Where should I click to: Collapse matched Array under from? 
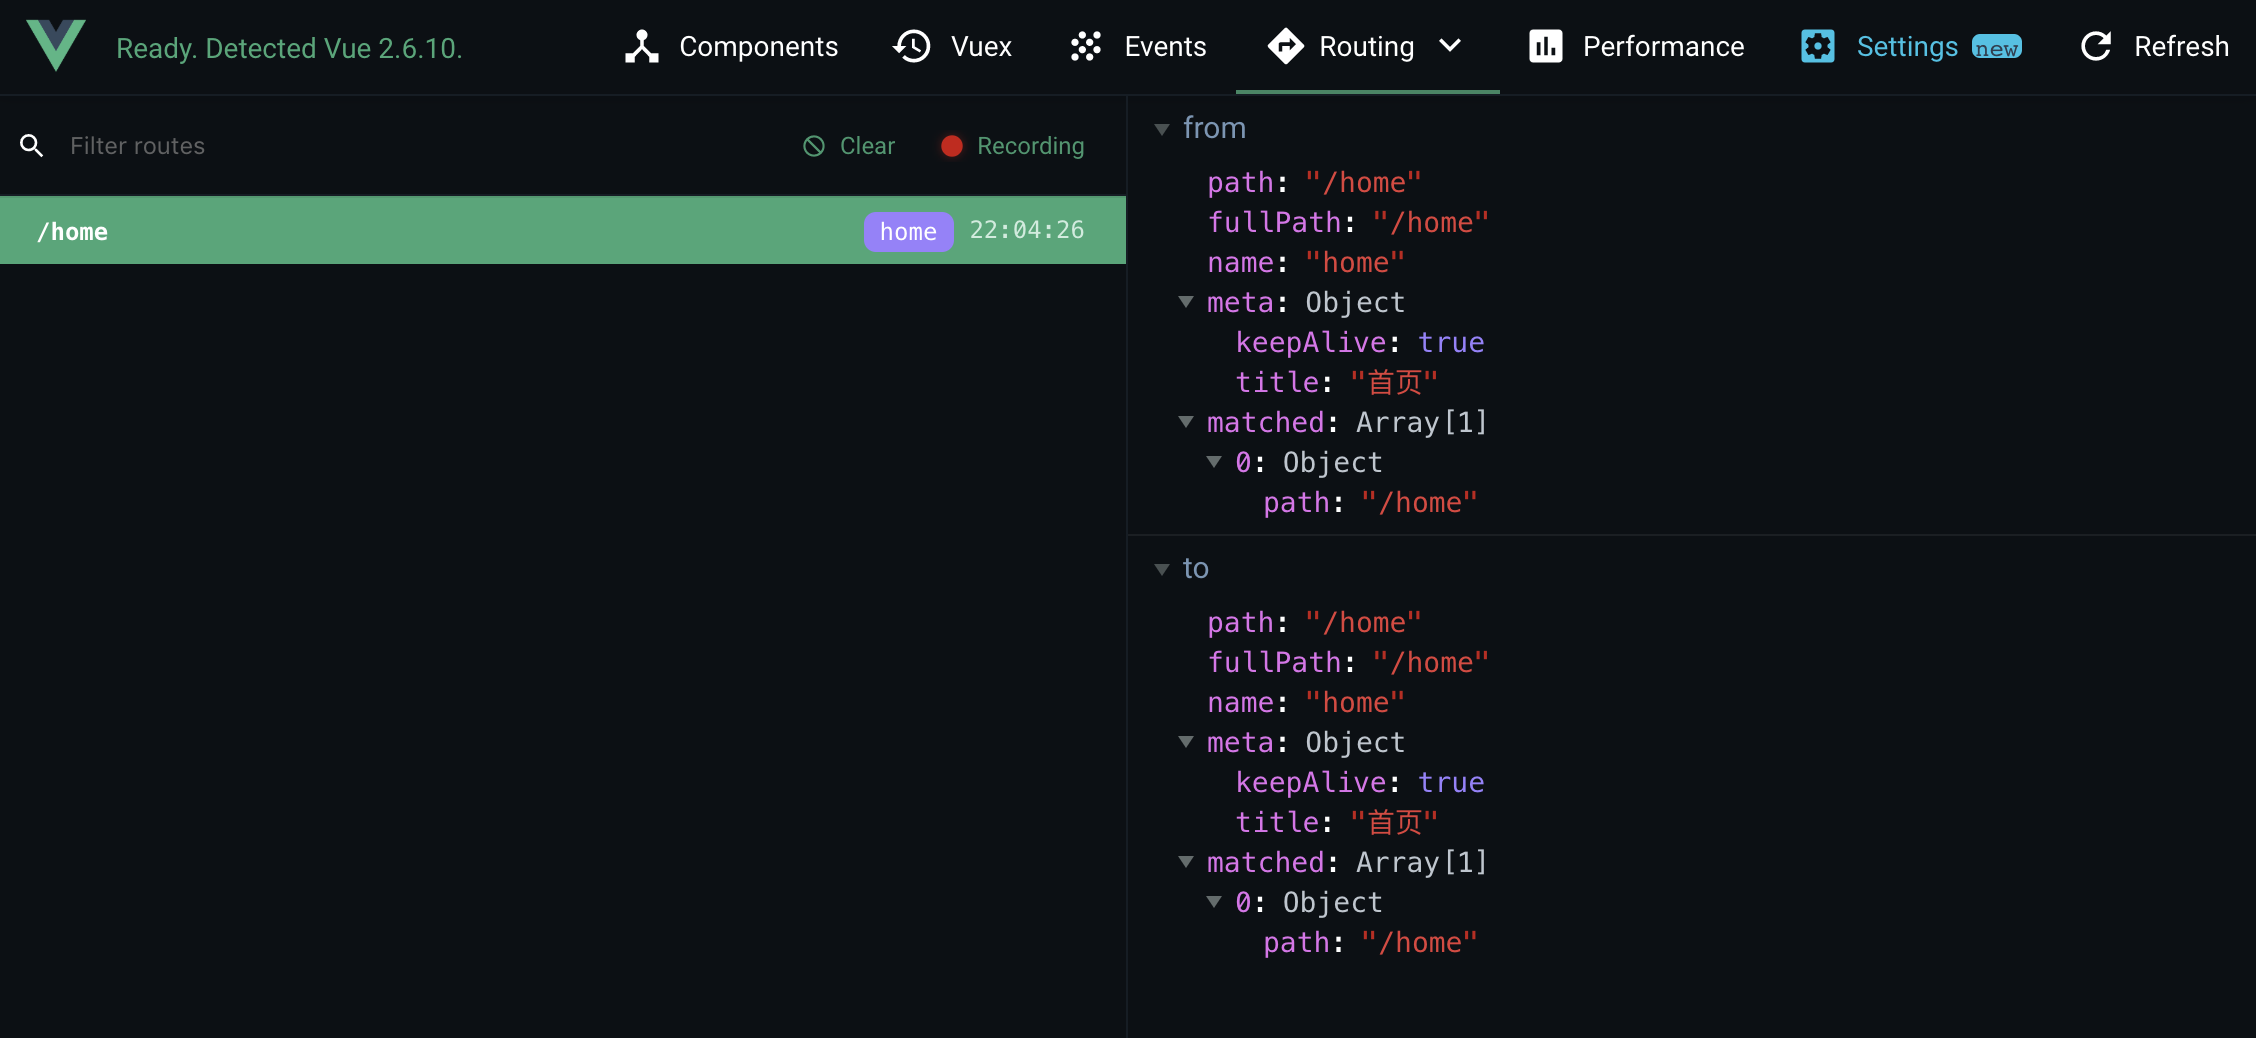coord(1186,422)
